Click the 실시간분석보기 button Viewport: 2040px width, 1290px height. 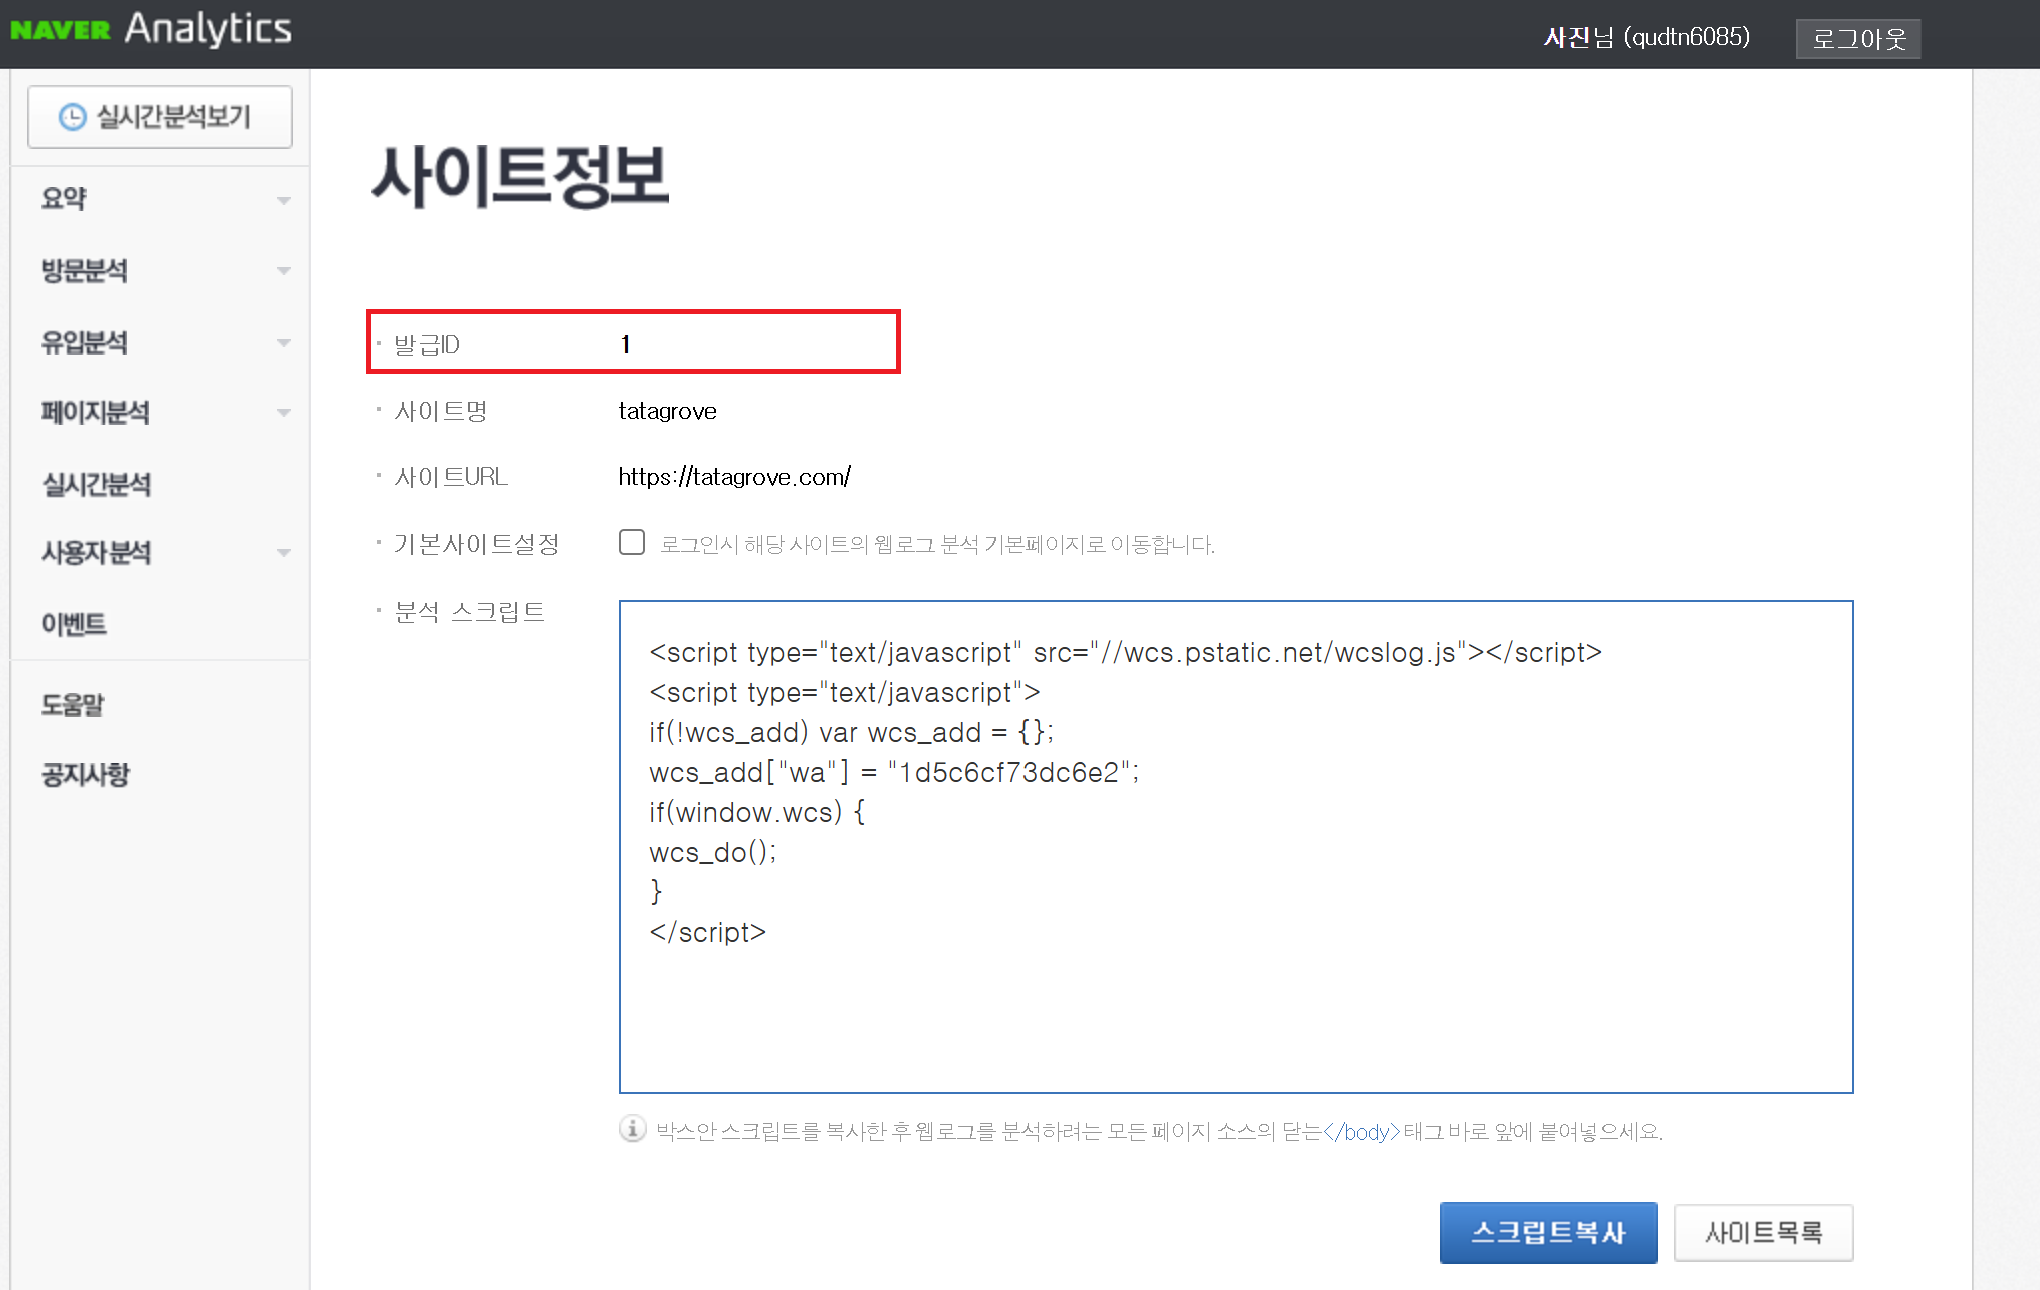pyautogui.click(x=159, y=116)
